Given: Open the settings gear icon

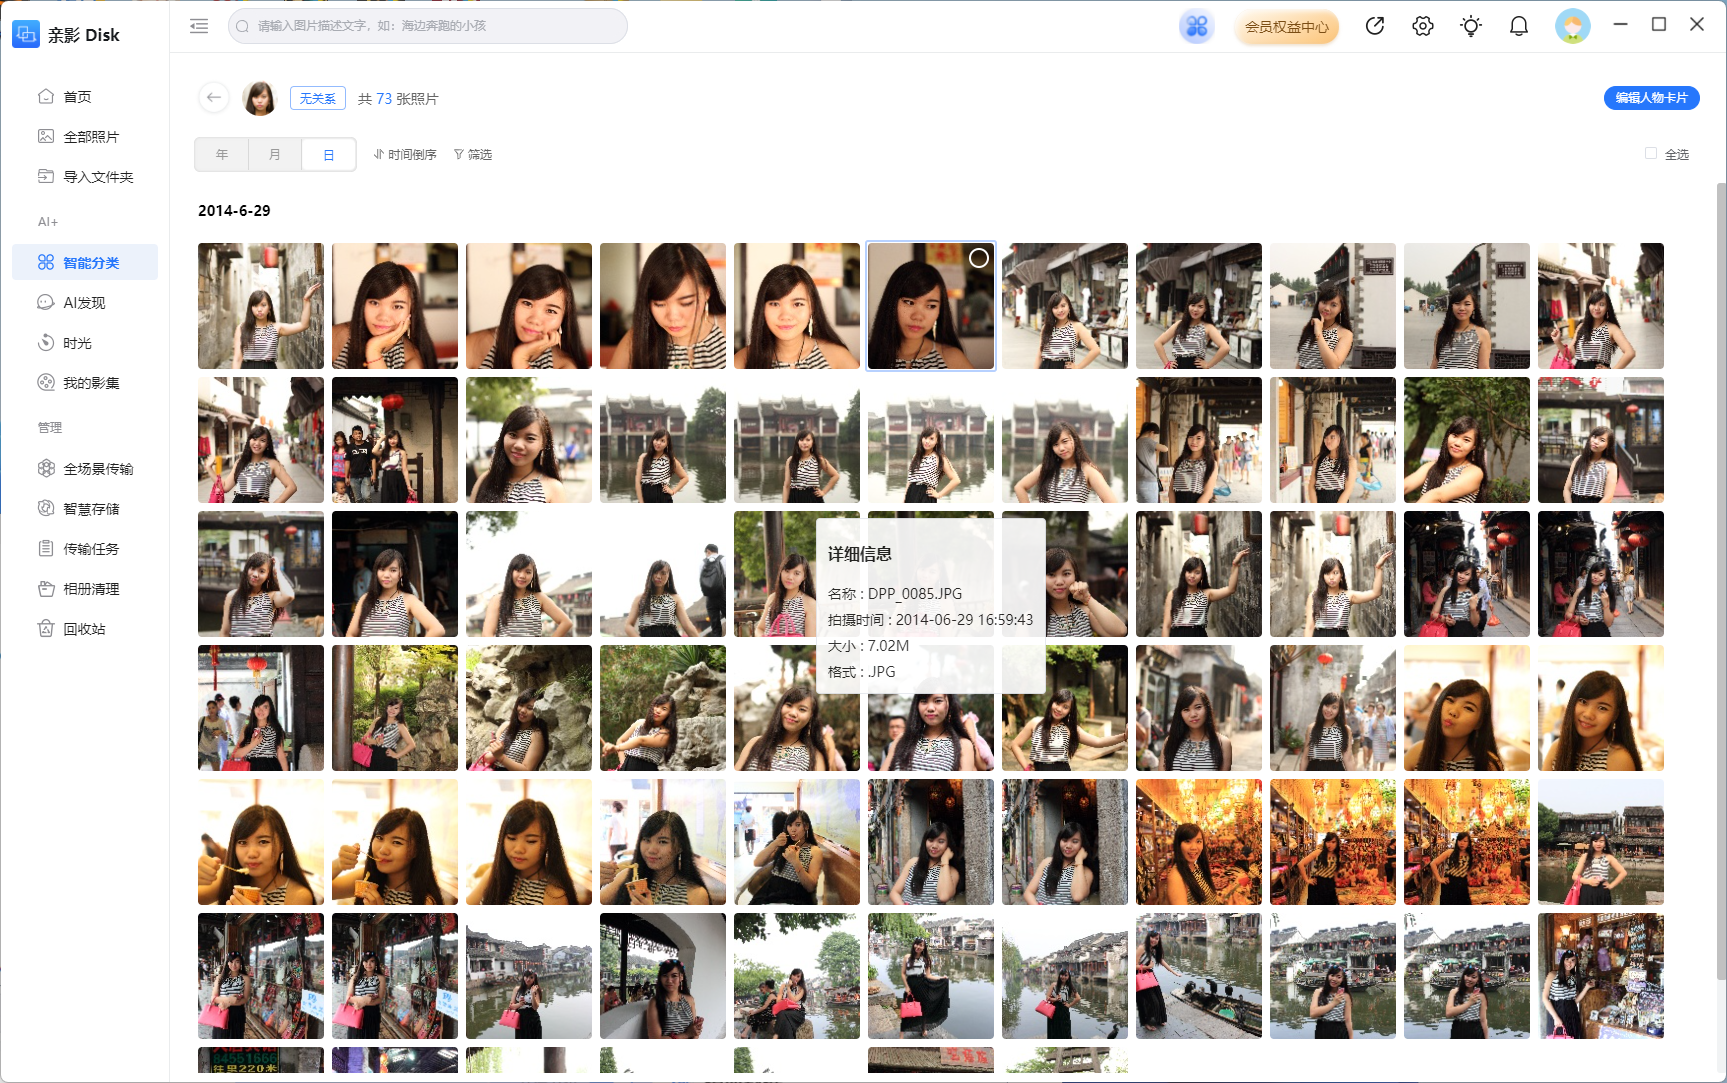Looking at the screenshot, I should [x=1422, y=26].
